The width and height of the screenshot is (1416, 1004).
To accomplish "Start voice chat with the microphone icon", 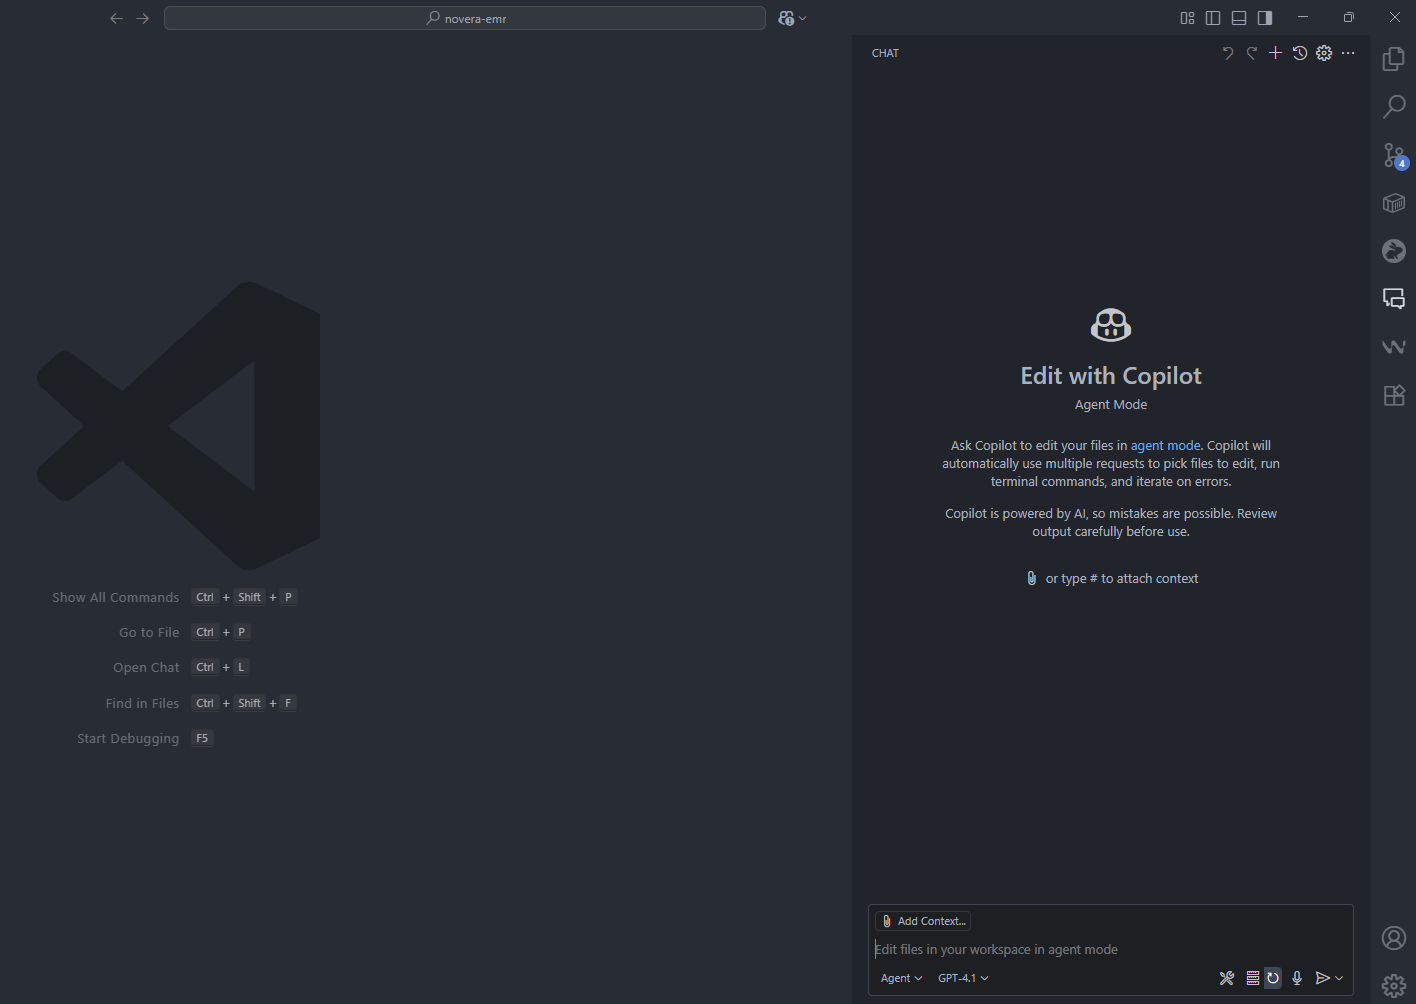I will pyautogui.click(x=1297, y=978).
